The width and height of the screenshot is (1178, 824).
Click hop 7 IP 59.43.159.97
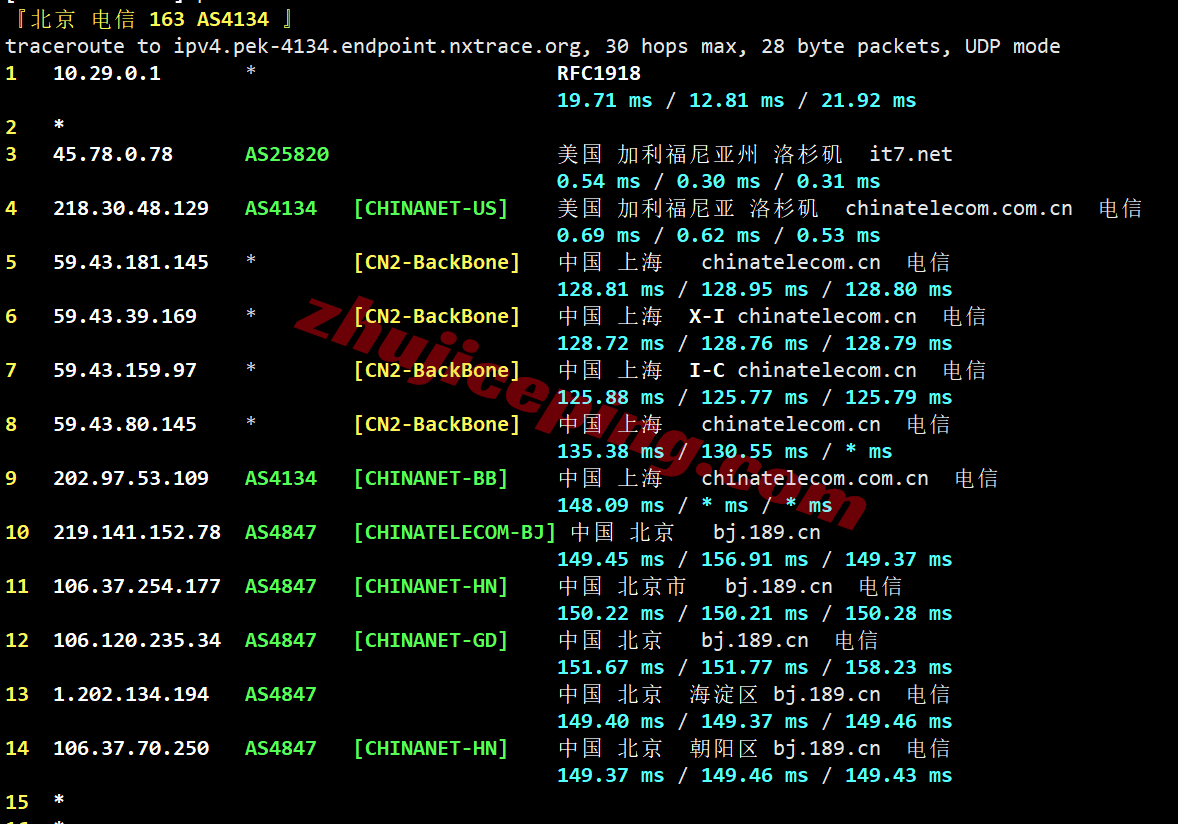(x=125, y=371)
